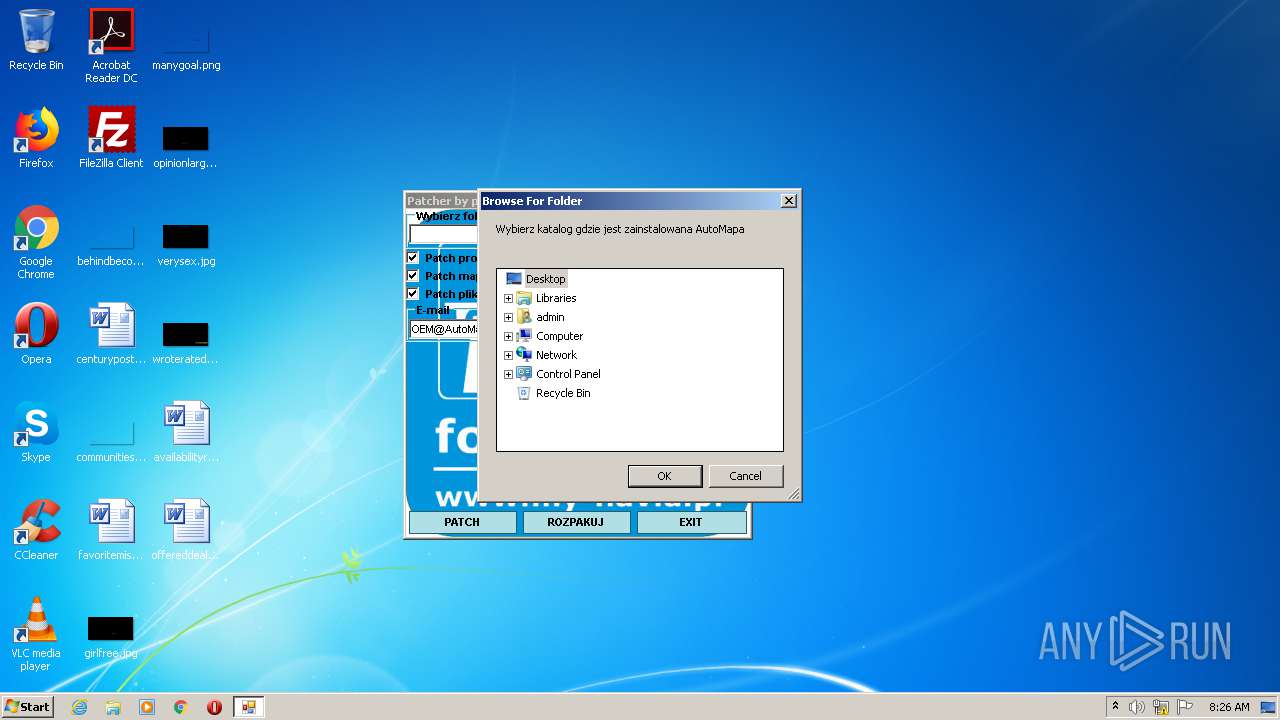Open Action Center flag tray icon
Image resolution: width=1280 pixels, height=720 pixels.
1185,707
